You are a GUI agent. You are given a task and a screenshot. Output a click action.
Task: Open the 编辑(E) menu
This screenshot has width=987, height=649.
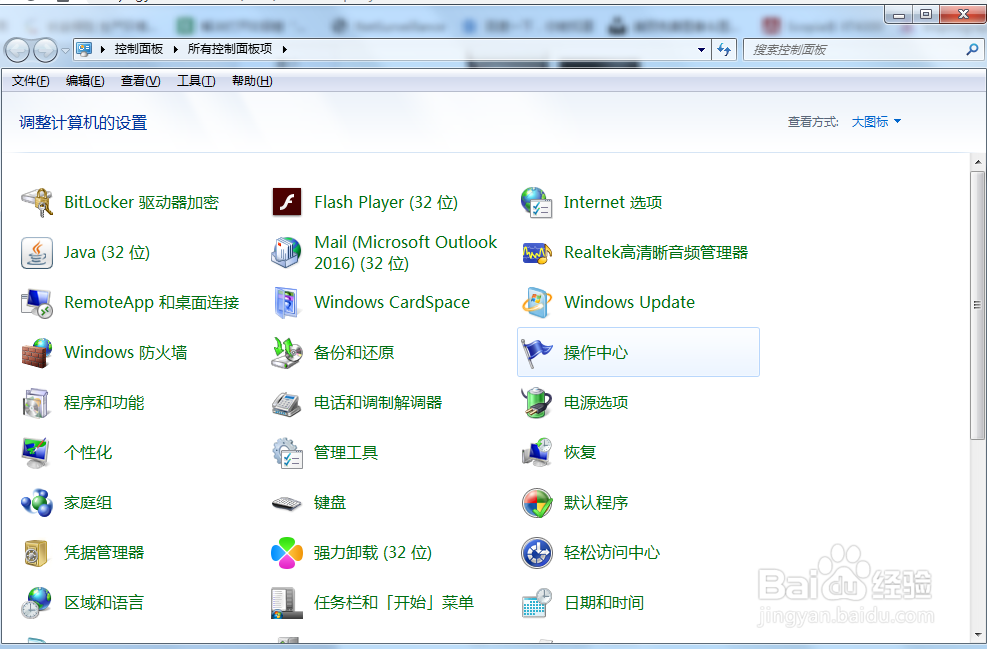coord(85,81)
